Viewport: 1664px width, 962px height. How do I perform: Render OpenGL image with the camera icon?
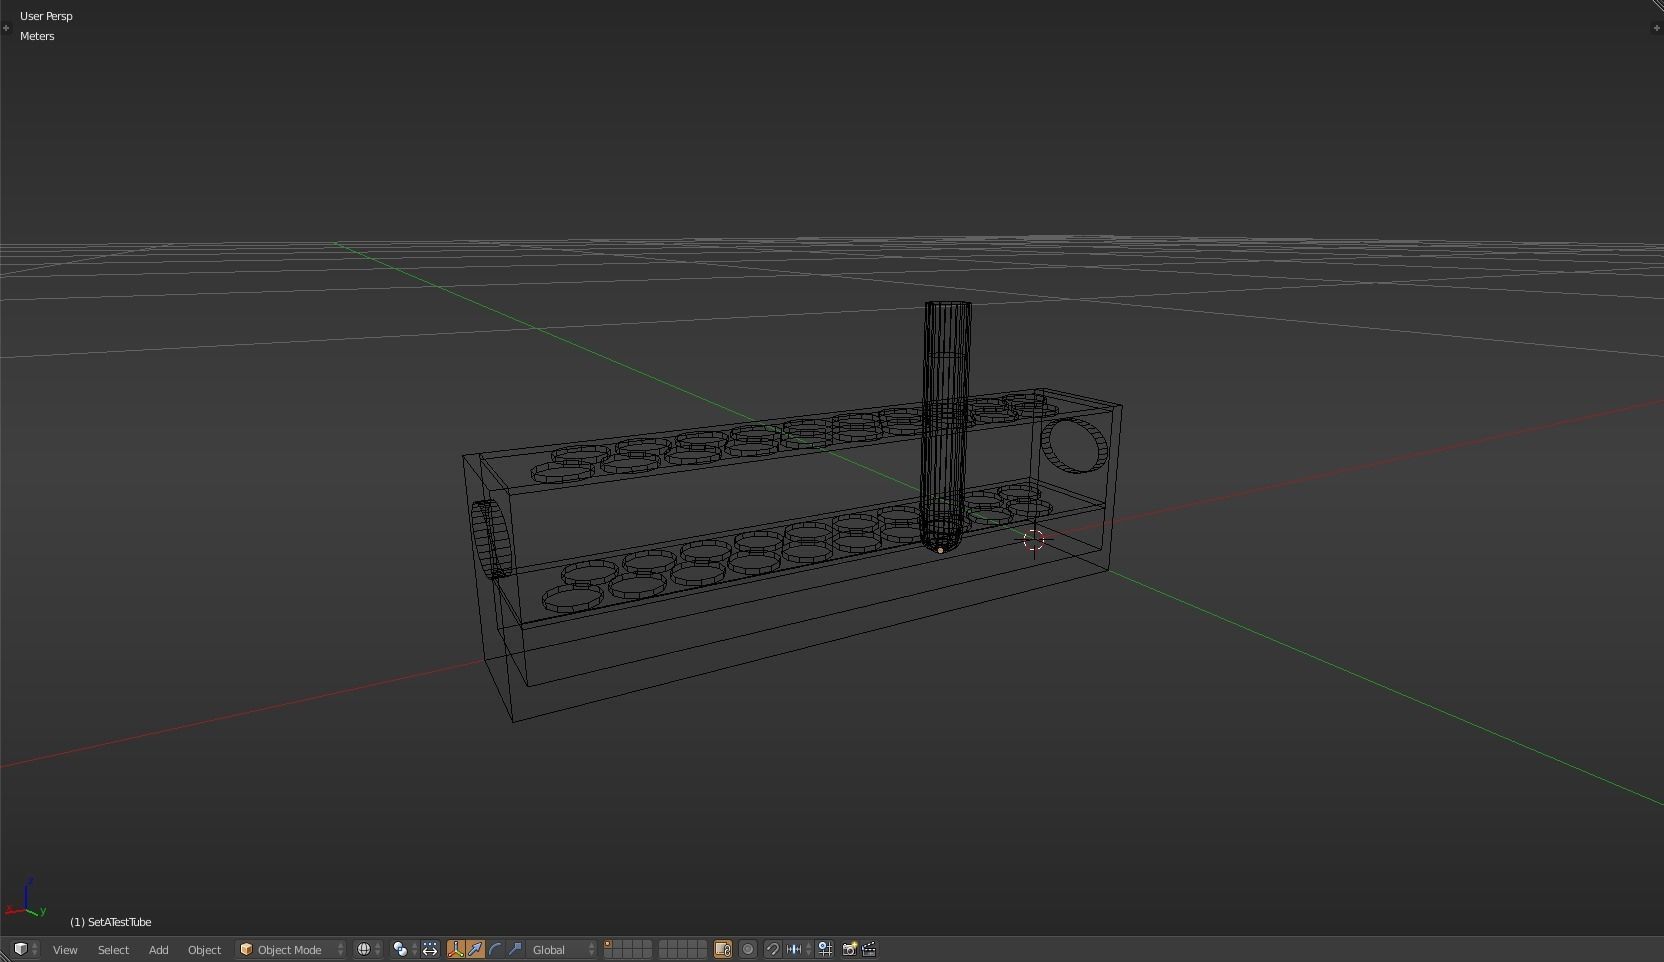click(x=849, y=949)
